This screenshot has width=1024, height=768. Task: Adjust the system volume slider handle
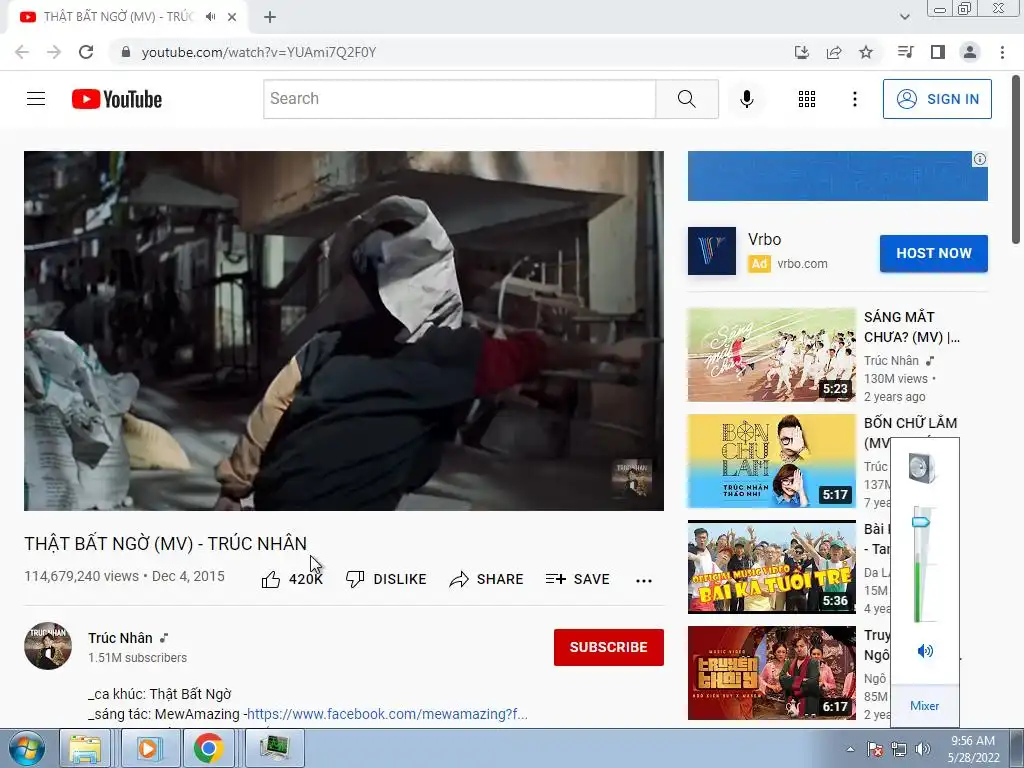click(920, 522)
